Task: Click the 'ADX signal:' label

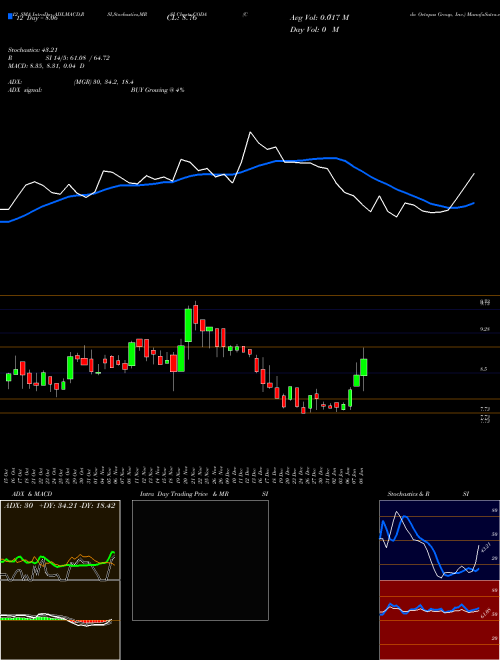Action: coord(24,90)
